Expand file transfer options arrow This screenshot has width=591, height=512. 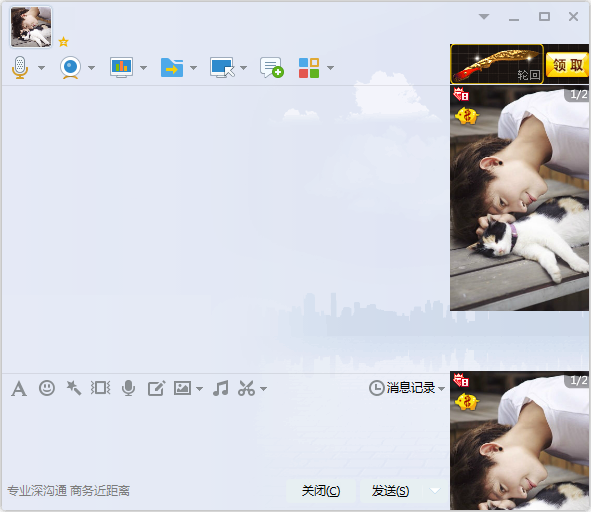point(193,68)
